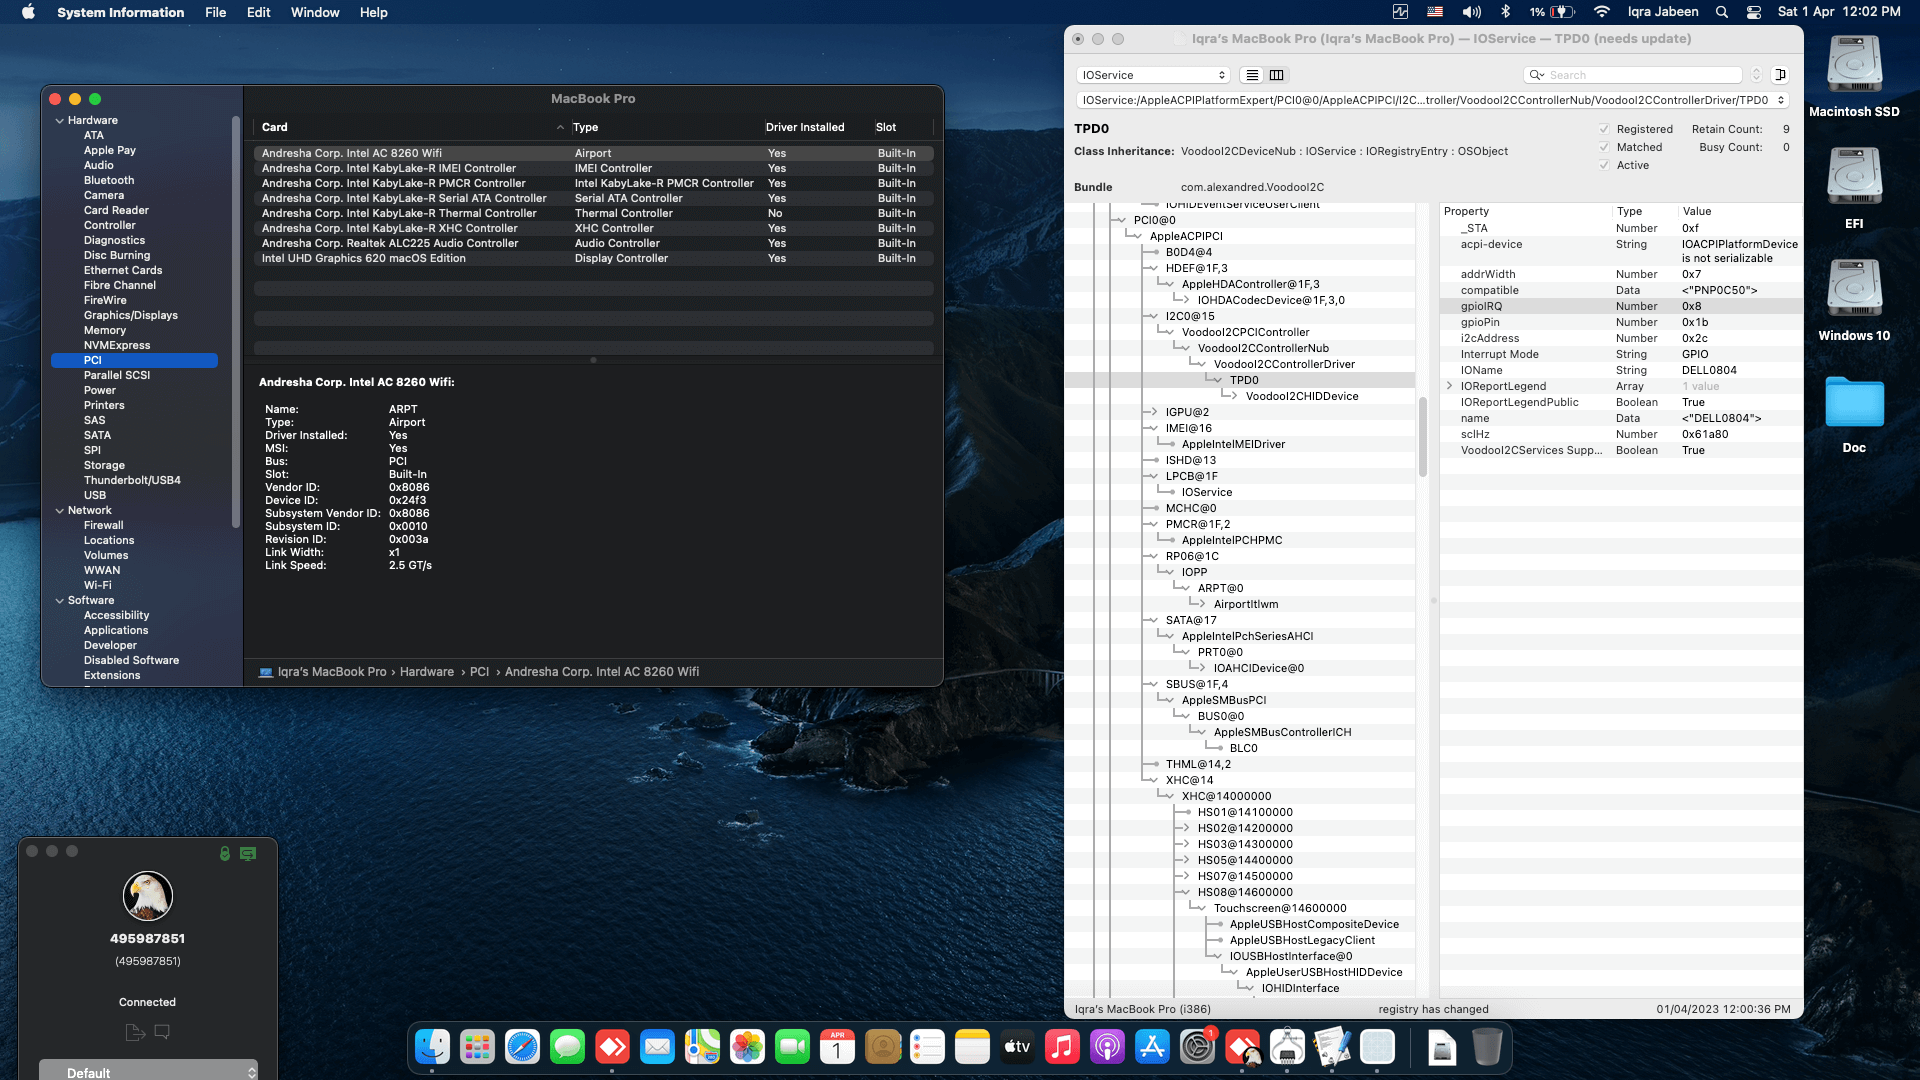Click the battery status icon in menu bar

click(1553, 12)
